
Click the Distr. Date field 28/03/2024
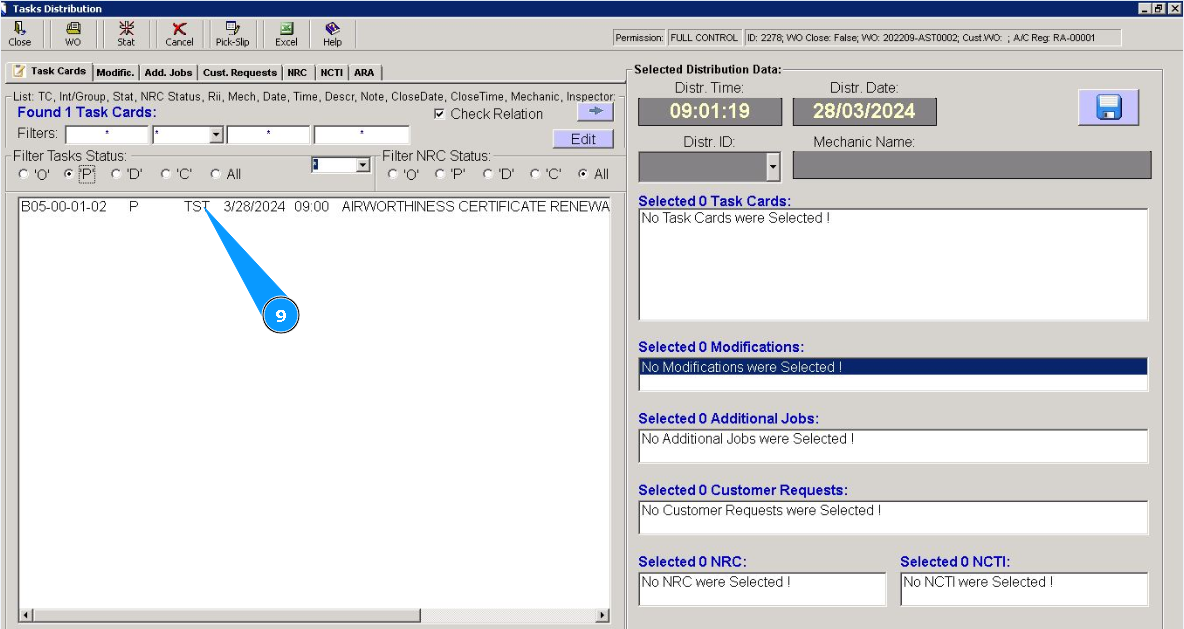(x=865, y=112)
